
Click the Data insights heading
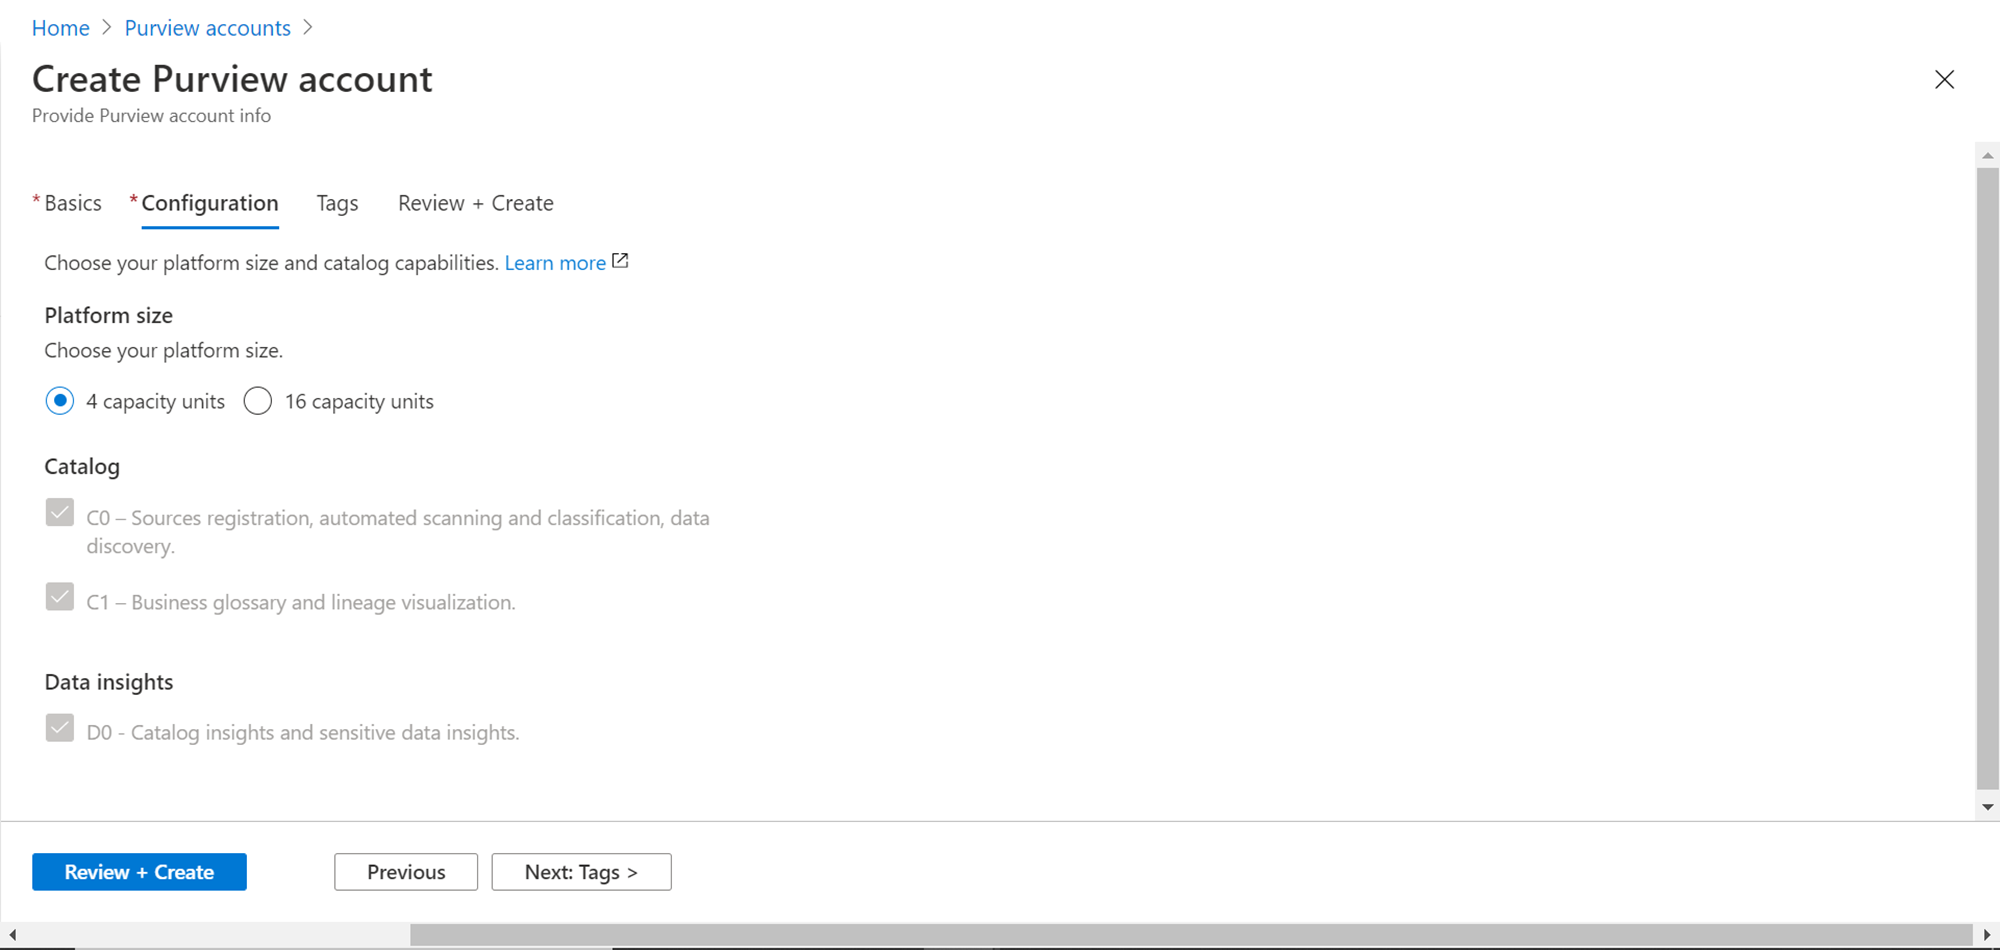[x=109, y=682]
